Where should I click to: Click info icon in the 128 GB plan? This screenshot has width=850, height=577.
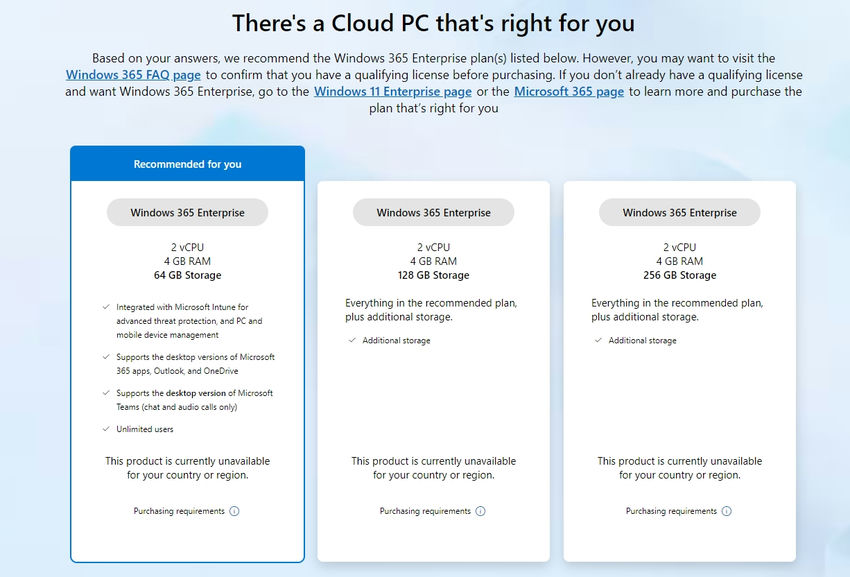(480, 511)
